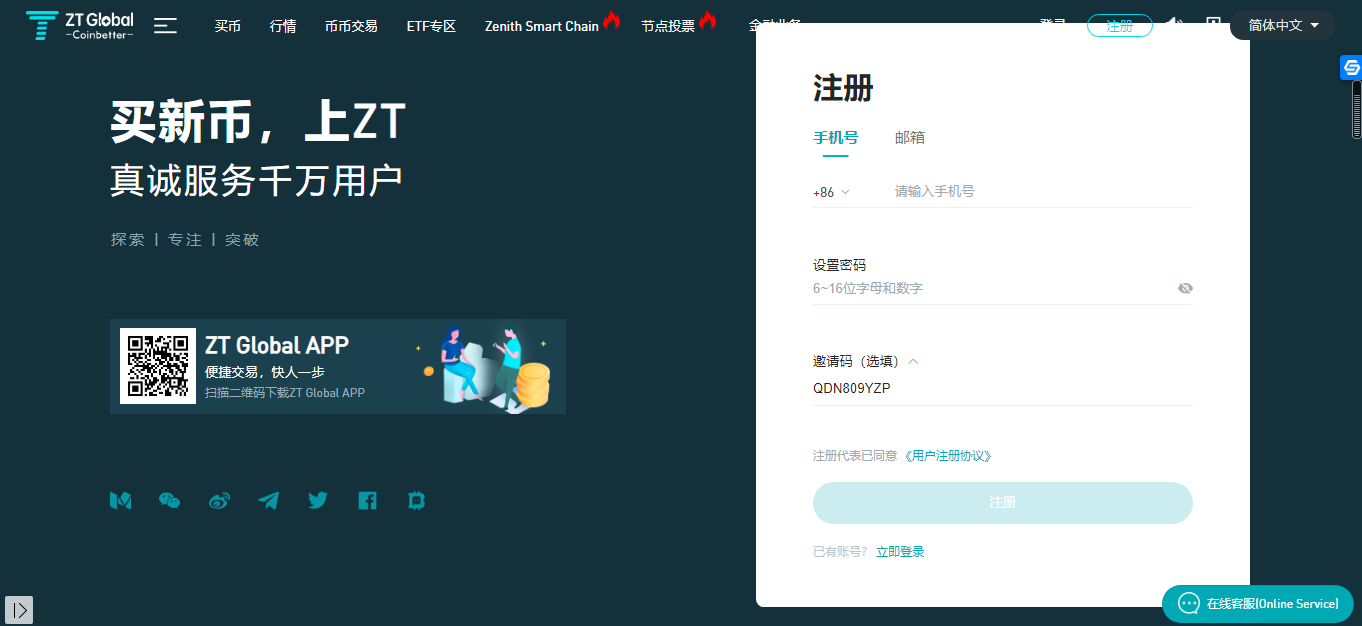Click the 注册 button in the header
Viewport: 1362px width, 626px height.
tap(1120, 26)
